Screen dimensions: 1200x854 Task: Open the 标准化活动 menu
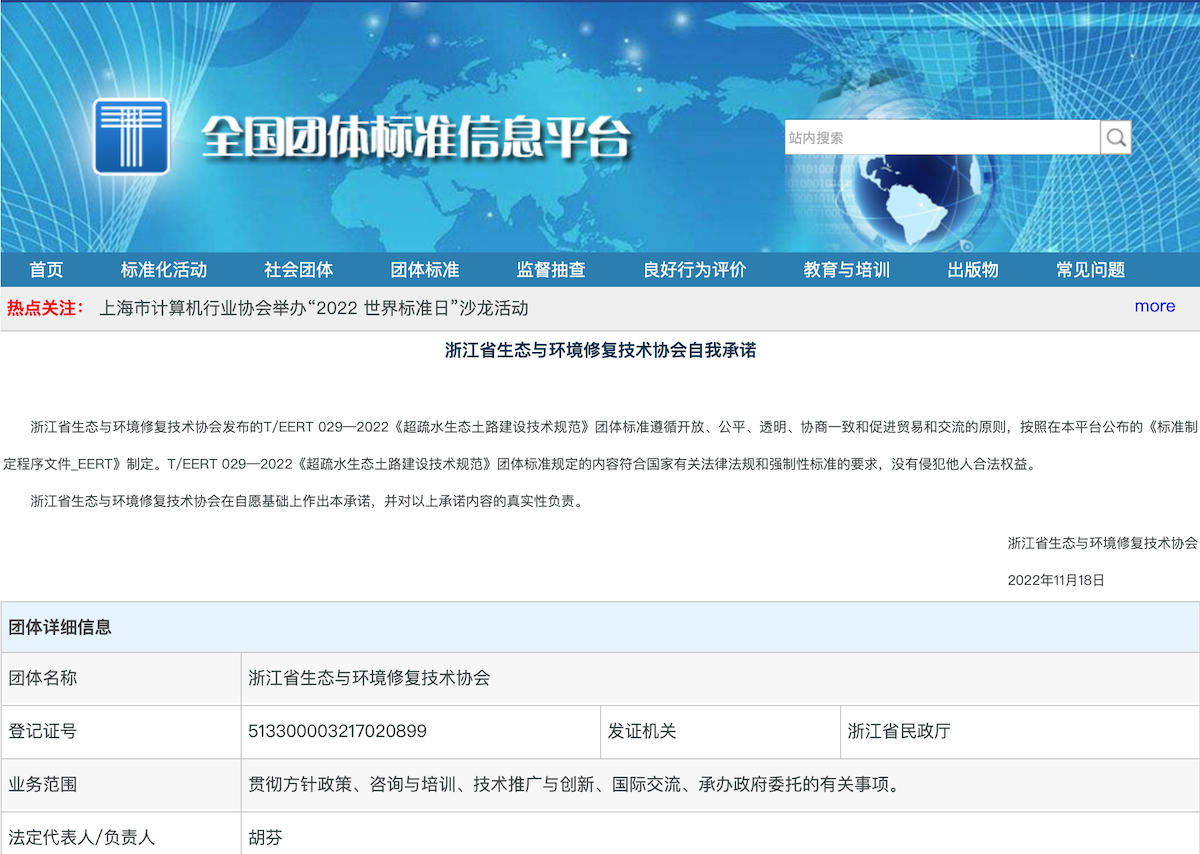(164, 270)
